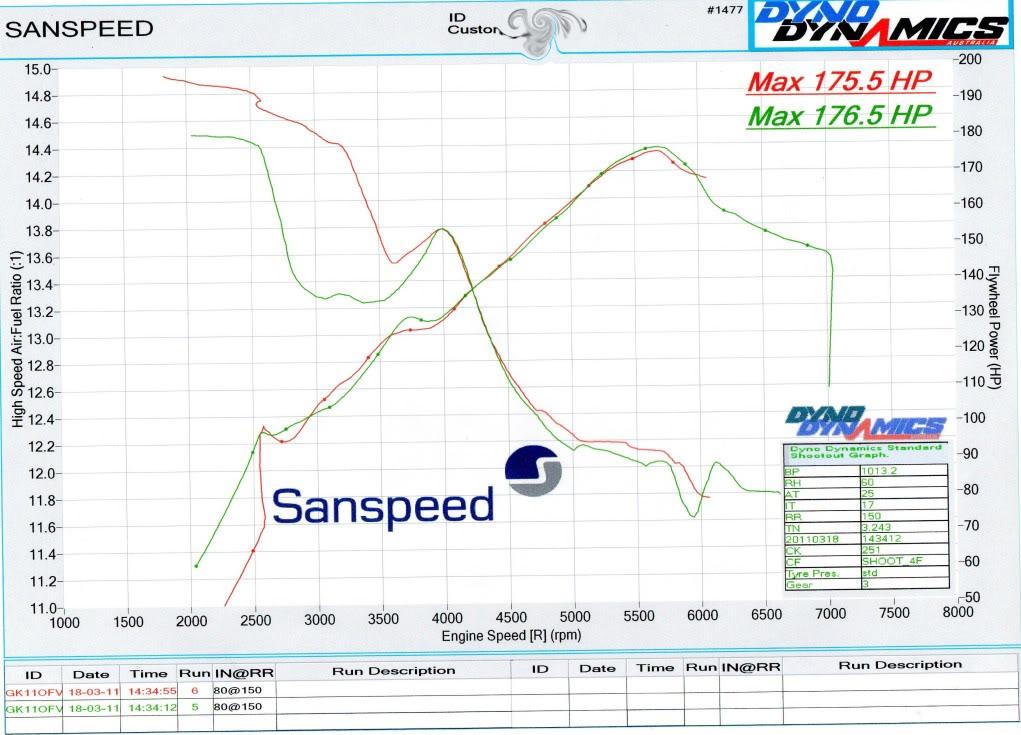Click the 130 HP tick on power axis
This screenshot has height=735, width=1021.
point(972,311)
